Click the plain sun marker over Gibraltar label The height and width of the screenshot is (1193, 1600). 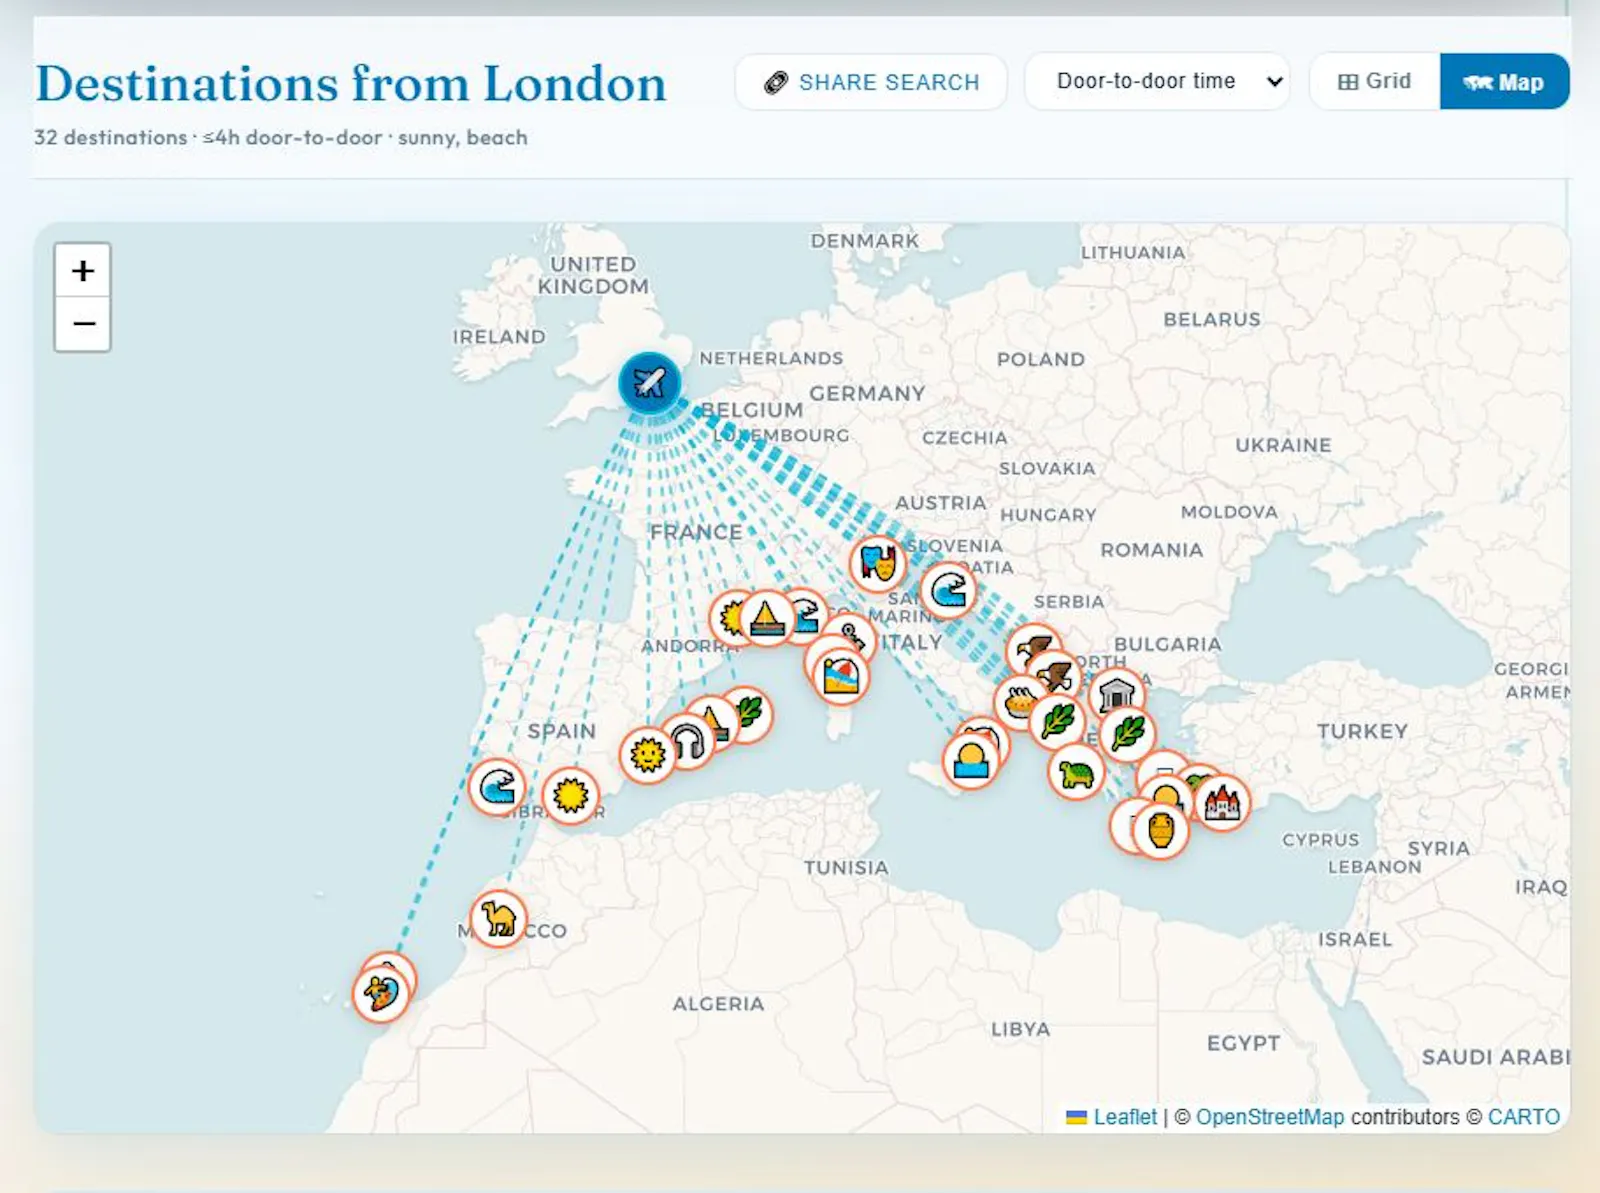point(571,795)
